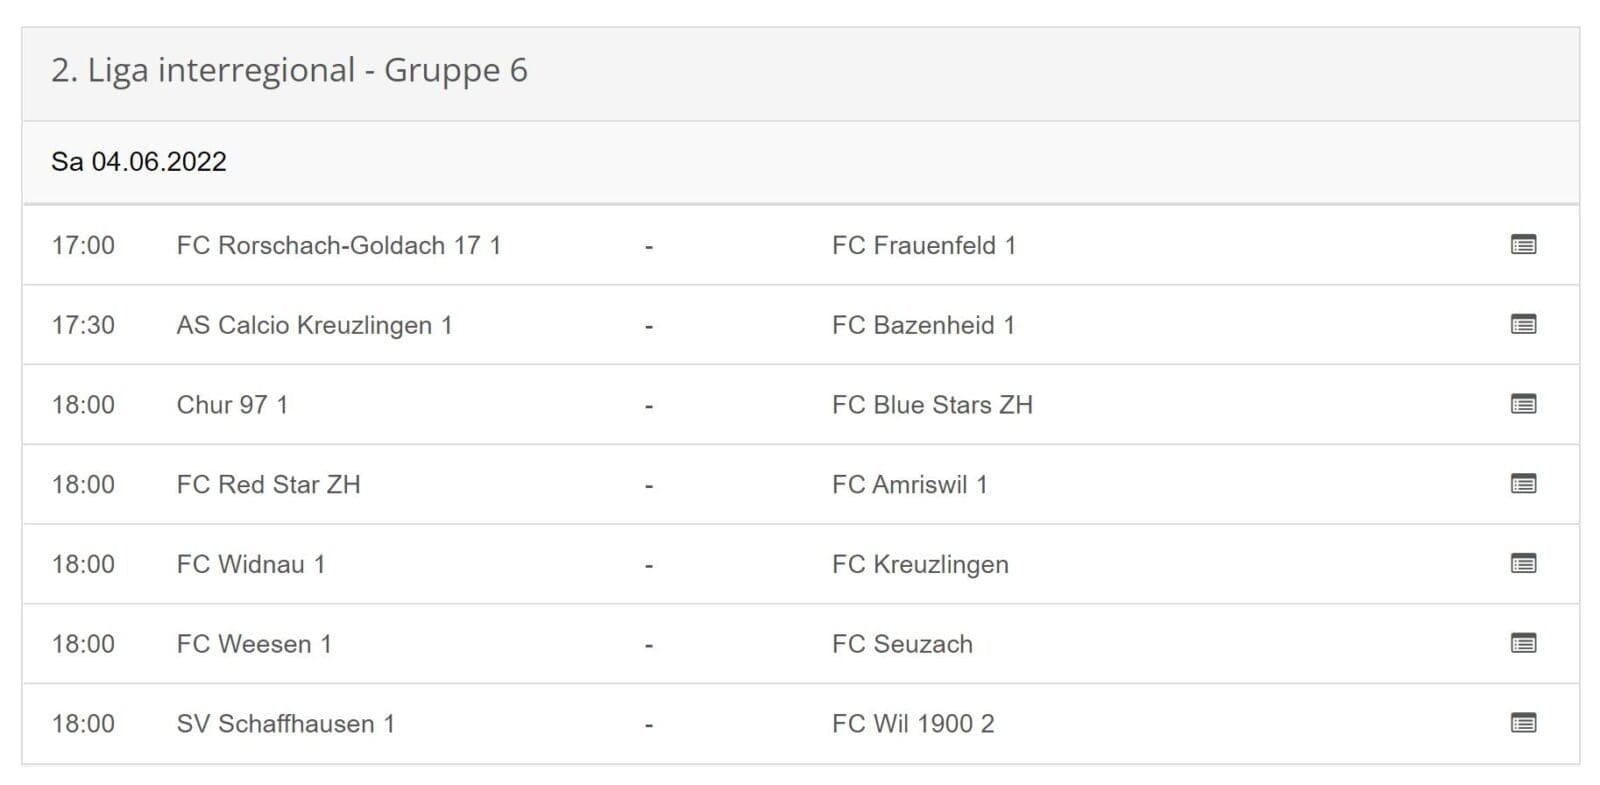1600x785 pixels.
Task: Open FC Kreuzlingen team link
Action: pyautogui.click(x=920, y=565)
